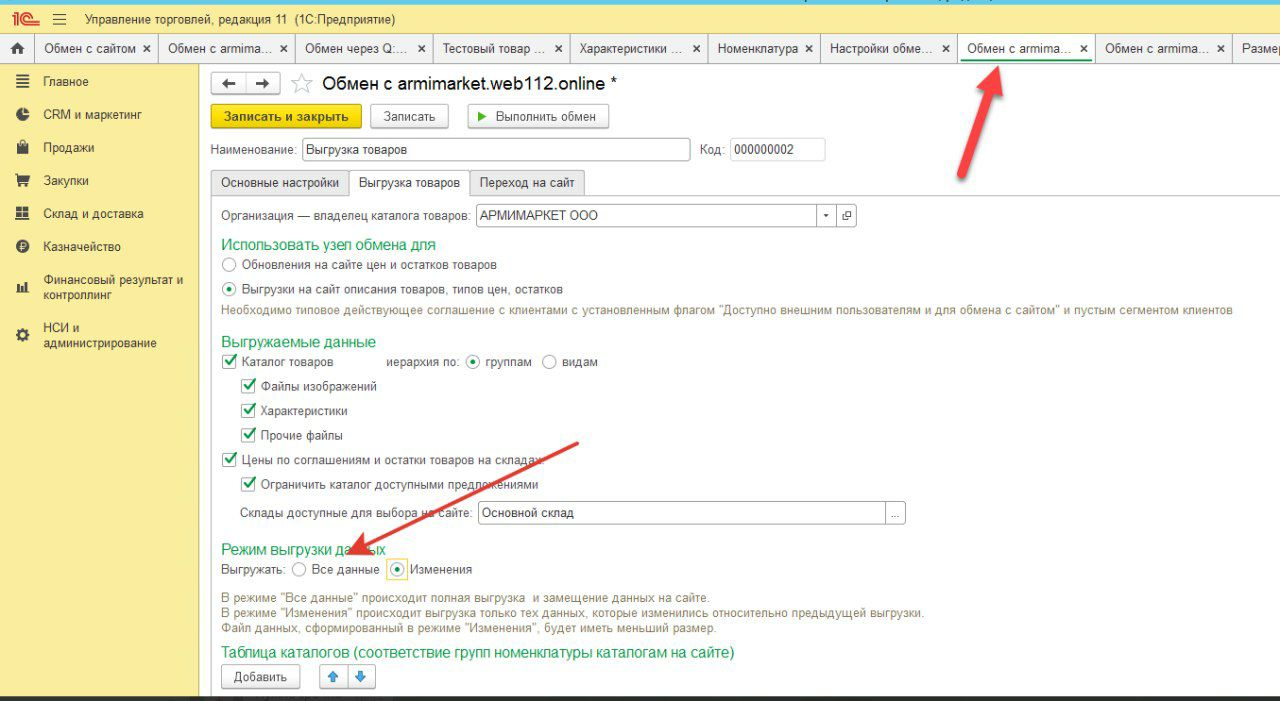Click the Выгружаемые данные heading
The height and width of the screenshot is (701, 1280).
coord(298,342)
